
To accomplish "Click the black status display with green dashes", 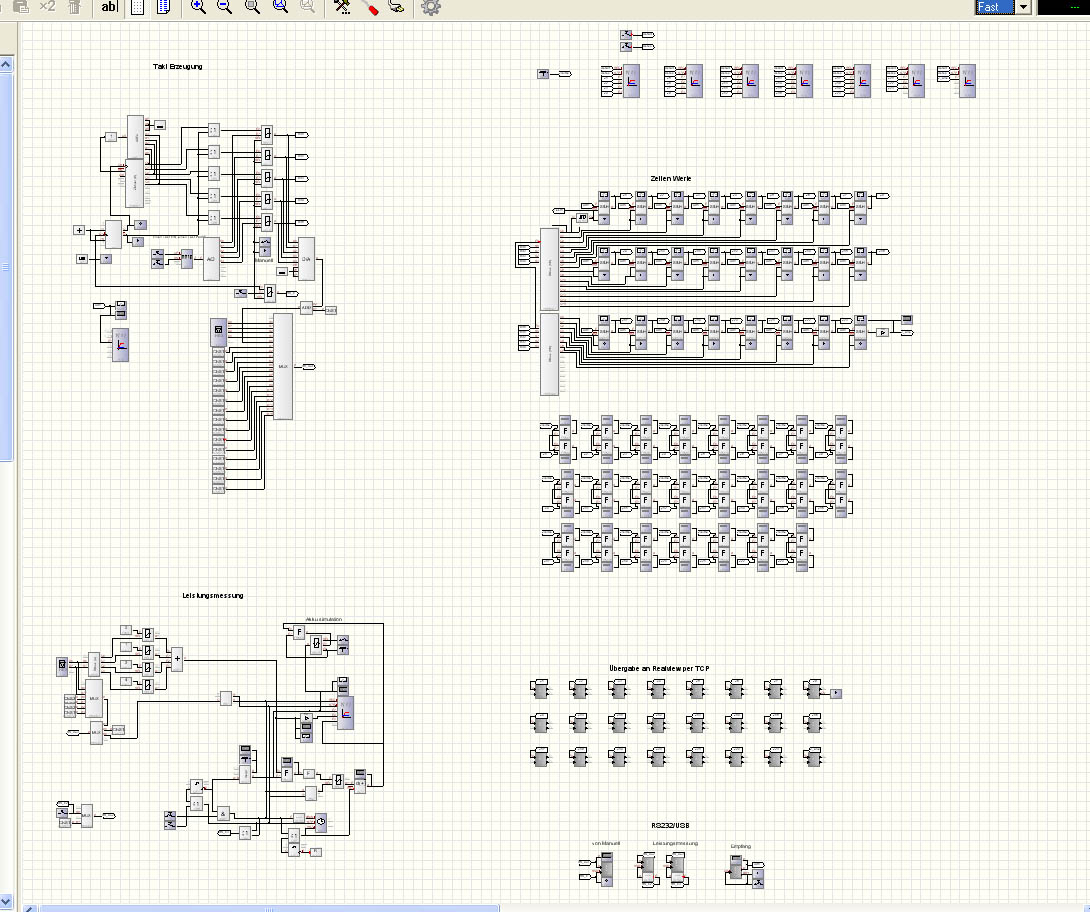I will [x=1063, y=7].
